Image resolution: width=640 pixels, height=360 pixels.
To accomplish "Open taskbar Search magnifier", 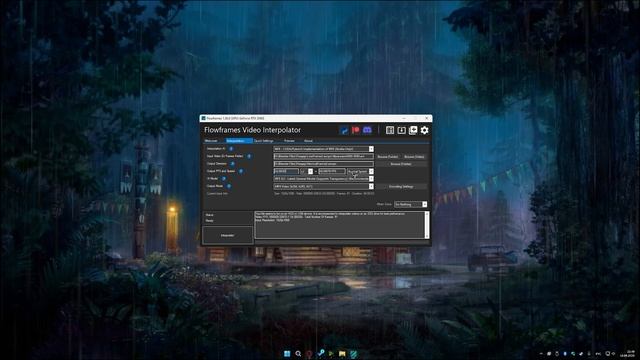I will tap(298, 353).
